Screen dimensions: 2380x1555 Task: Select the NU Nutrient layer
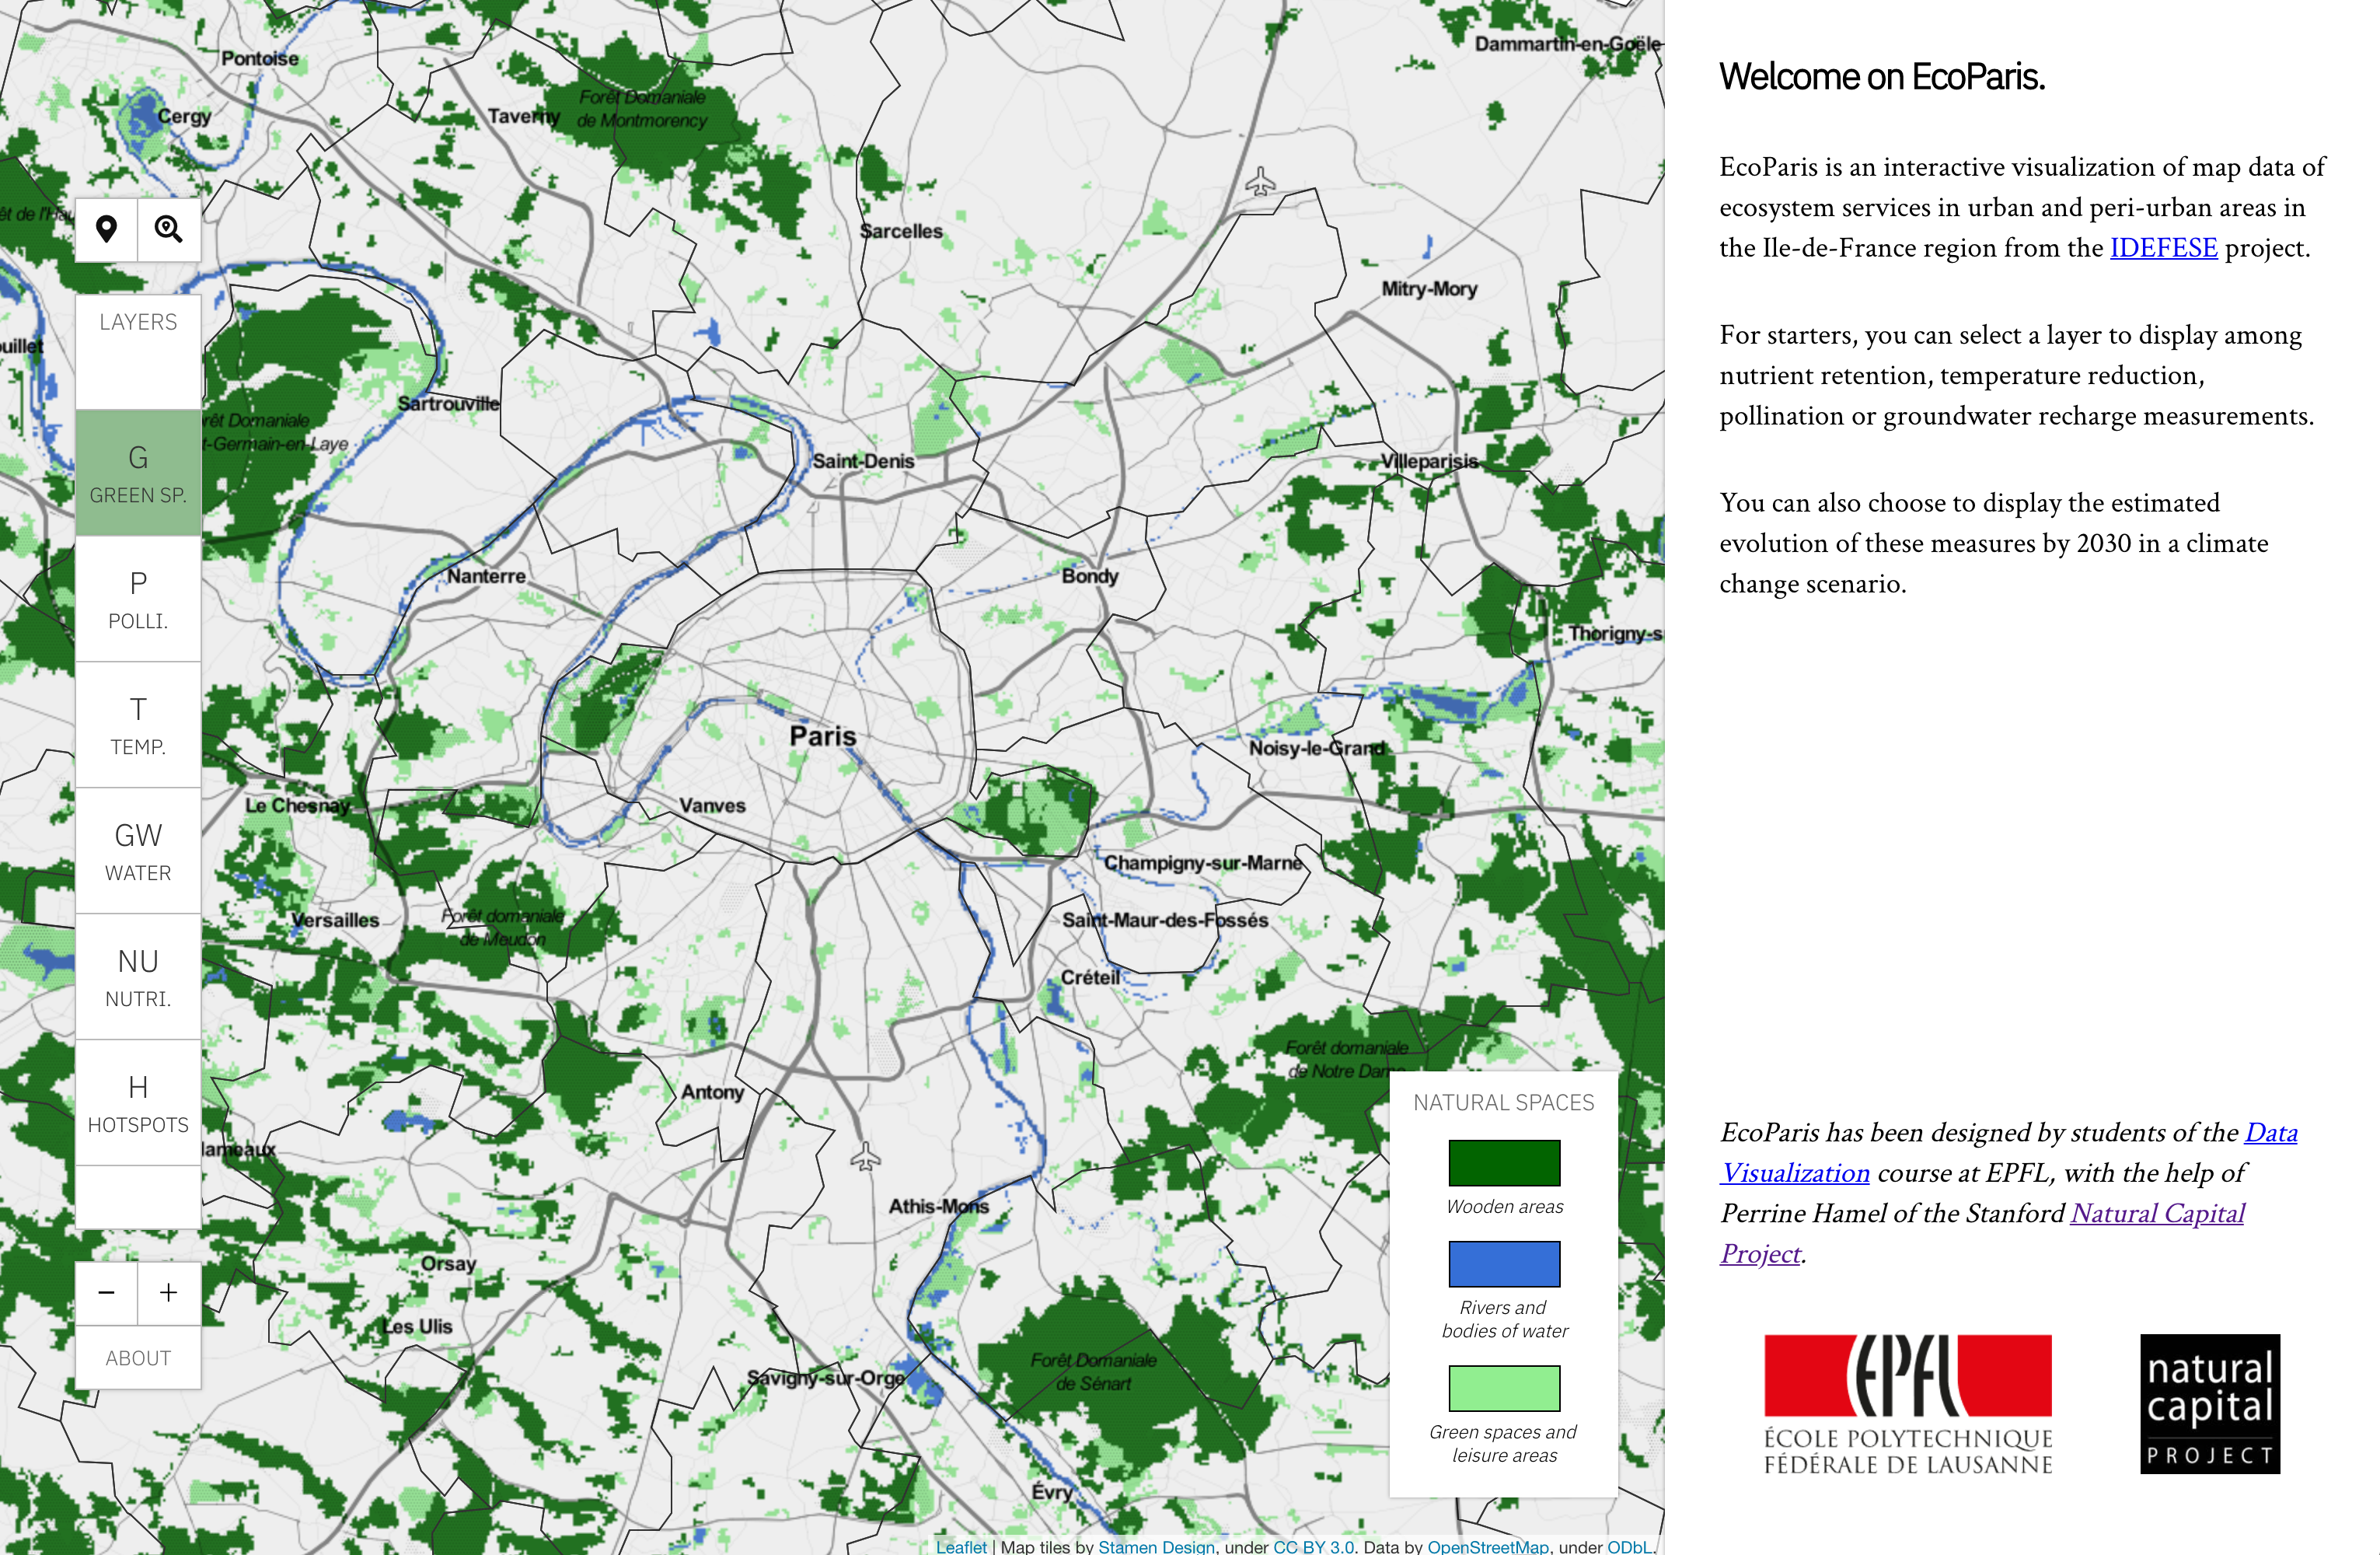coord(138,977)
